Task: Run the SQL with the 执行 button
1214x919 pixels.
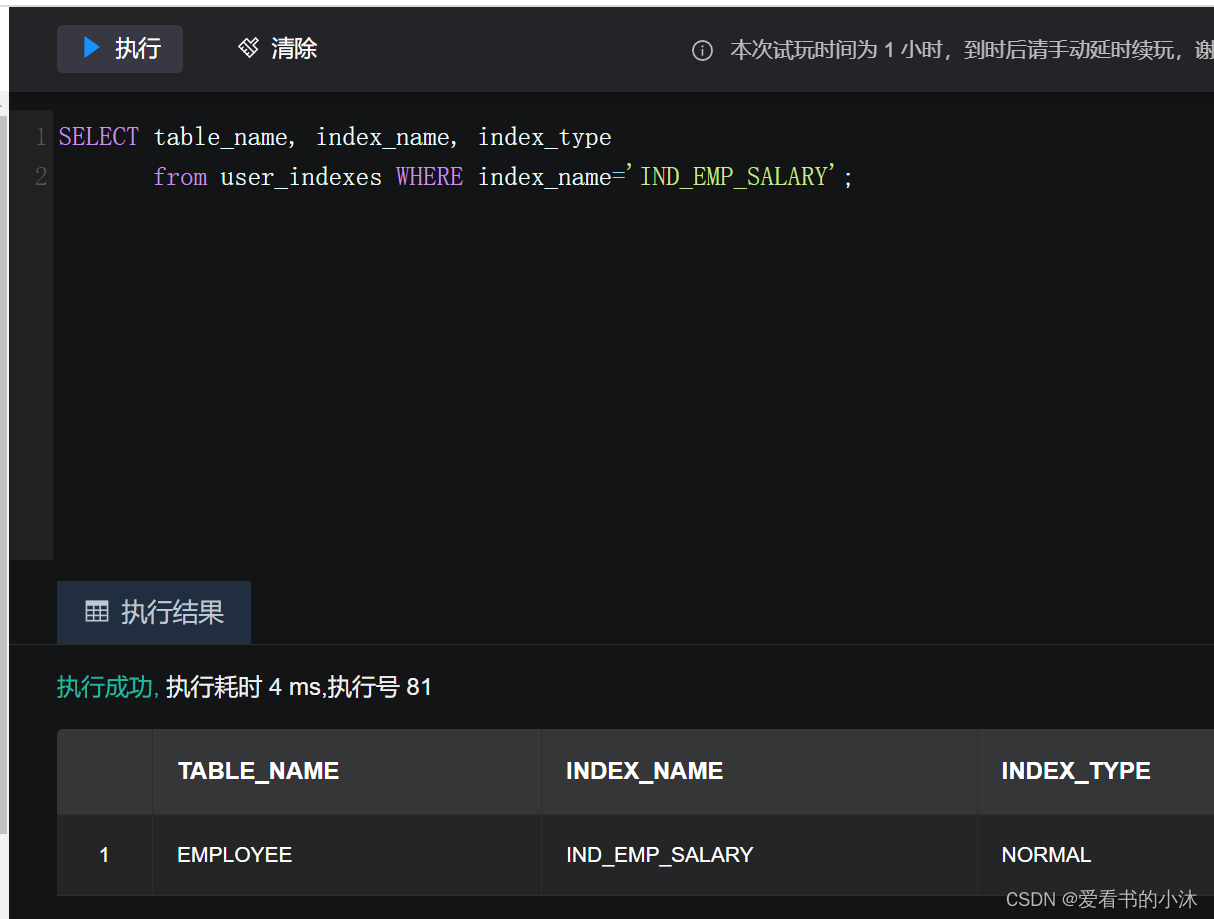Action: (x=120, y=49)
